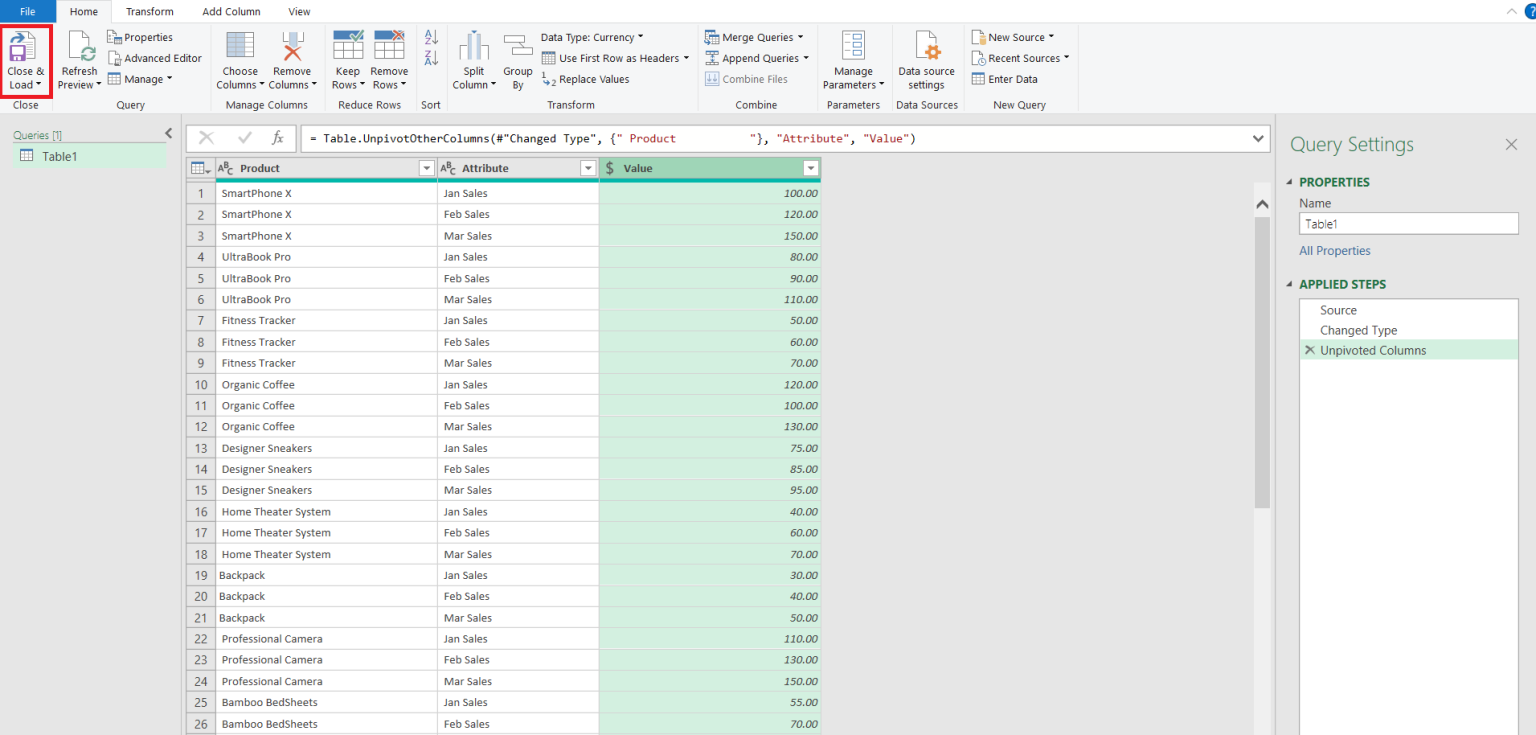1536x735 pixels.
Task: Delete the Unpivoted Columns step
Action: 1310,350
